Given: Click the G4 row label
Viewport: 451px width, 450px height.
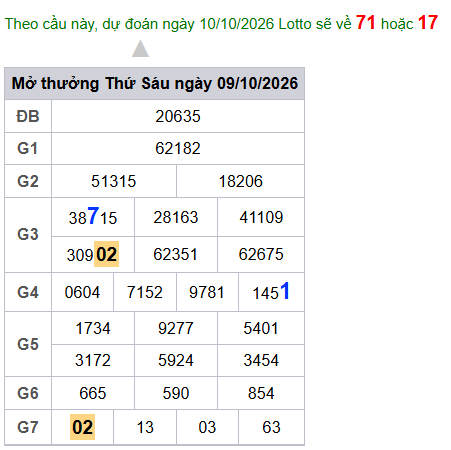Looking at the screenshot, I should pyautogui.click(x=28, y=292).
